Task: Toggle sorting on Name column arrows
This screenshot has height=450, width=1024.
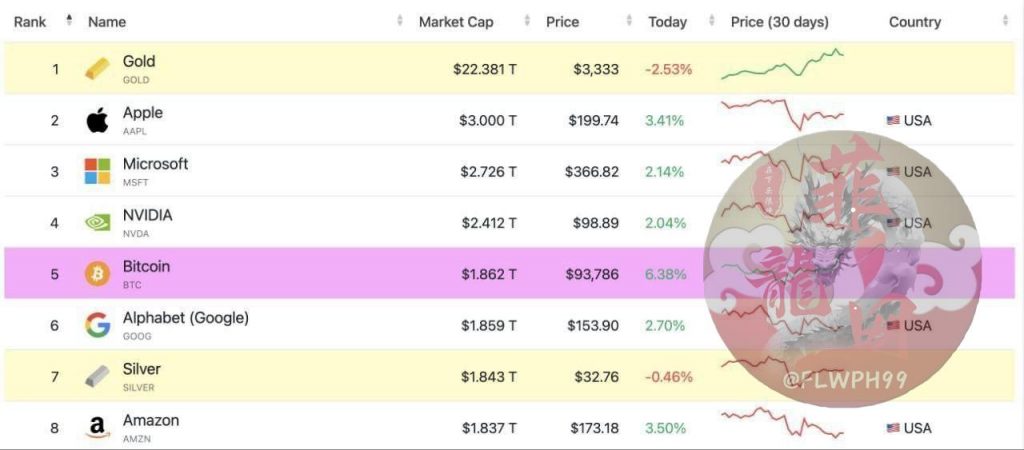Action: 400,21
